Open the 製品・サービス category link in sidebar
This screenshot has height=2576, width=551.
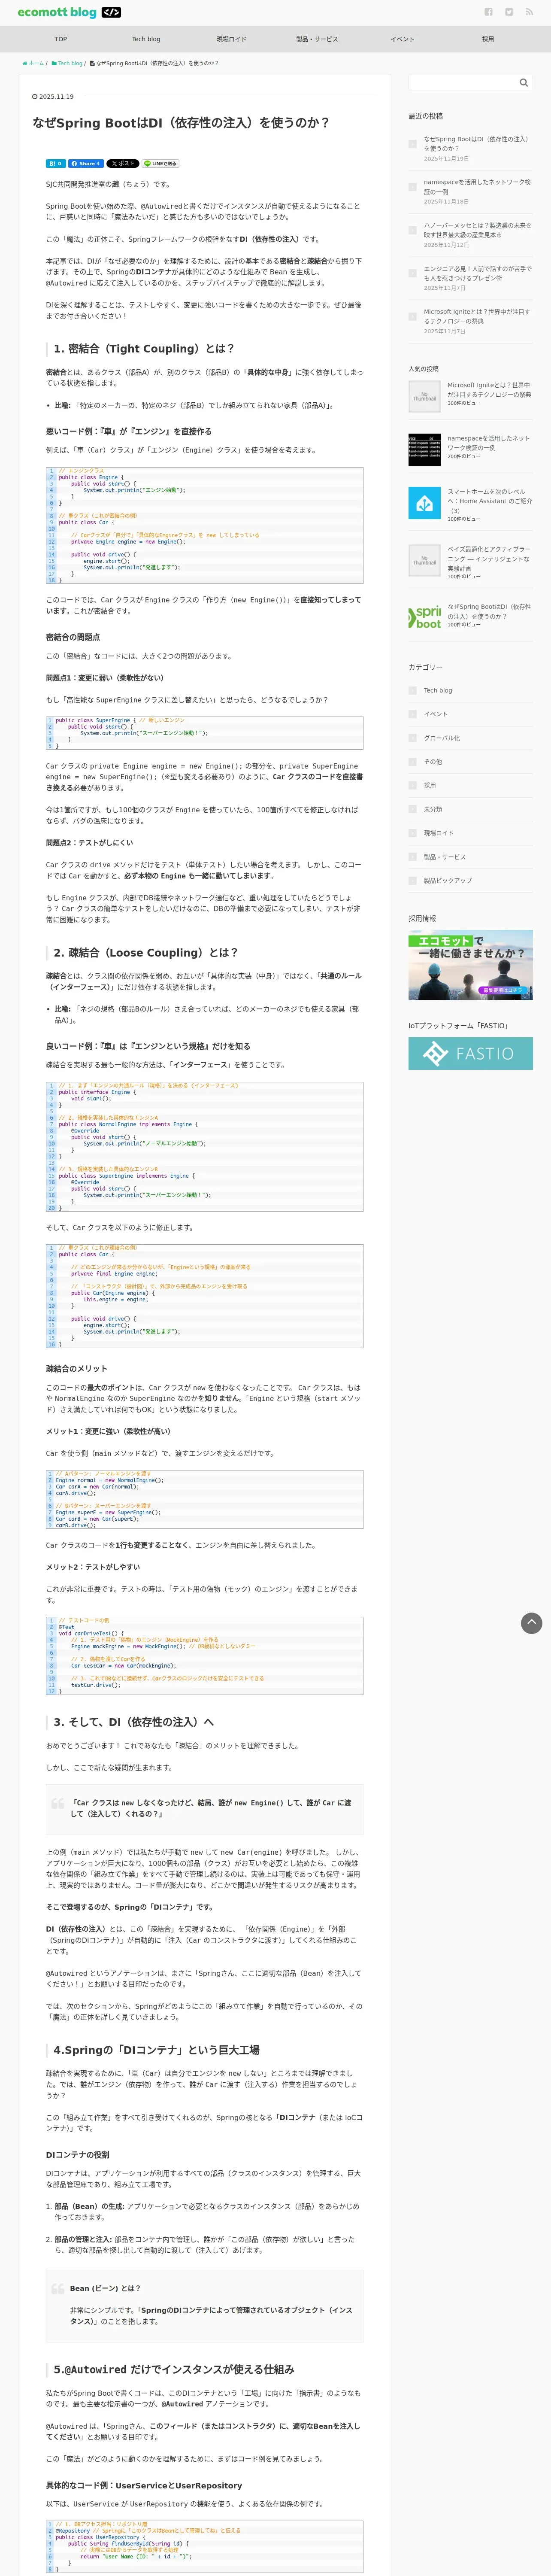[x=444, y=857]
